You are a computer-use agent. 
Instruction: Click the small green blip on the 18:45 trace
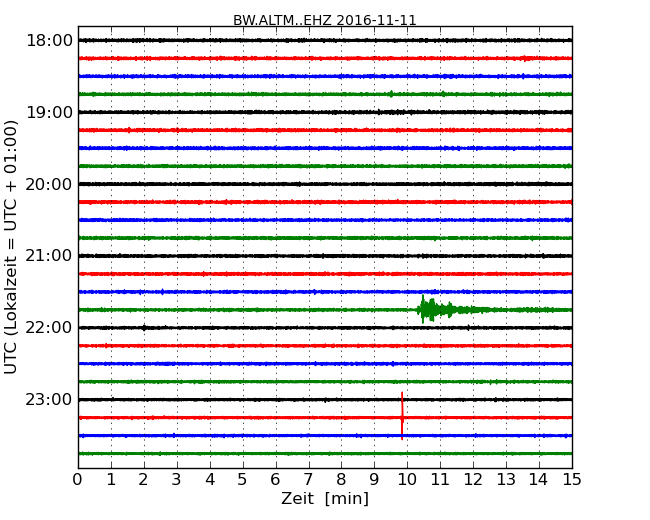click(391, 94)
